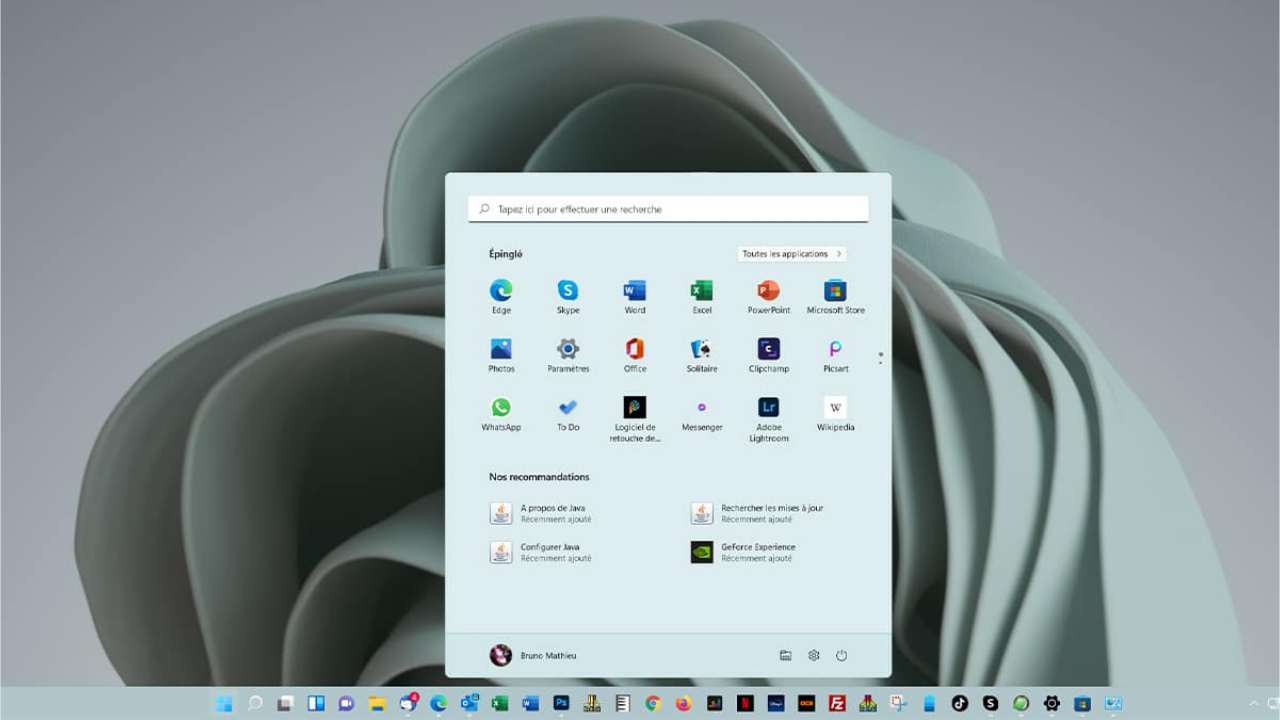This screenshot has height=720, width=1280.
Task: Open File Explorer icon beside power button
Action: click(x=786, y=655)
